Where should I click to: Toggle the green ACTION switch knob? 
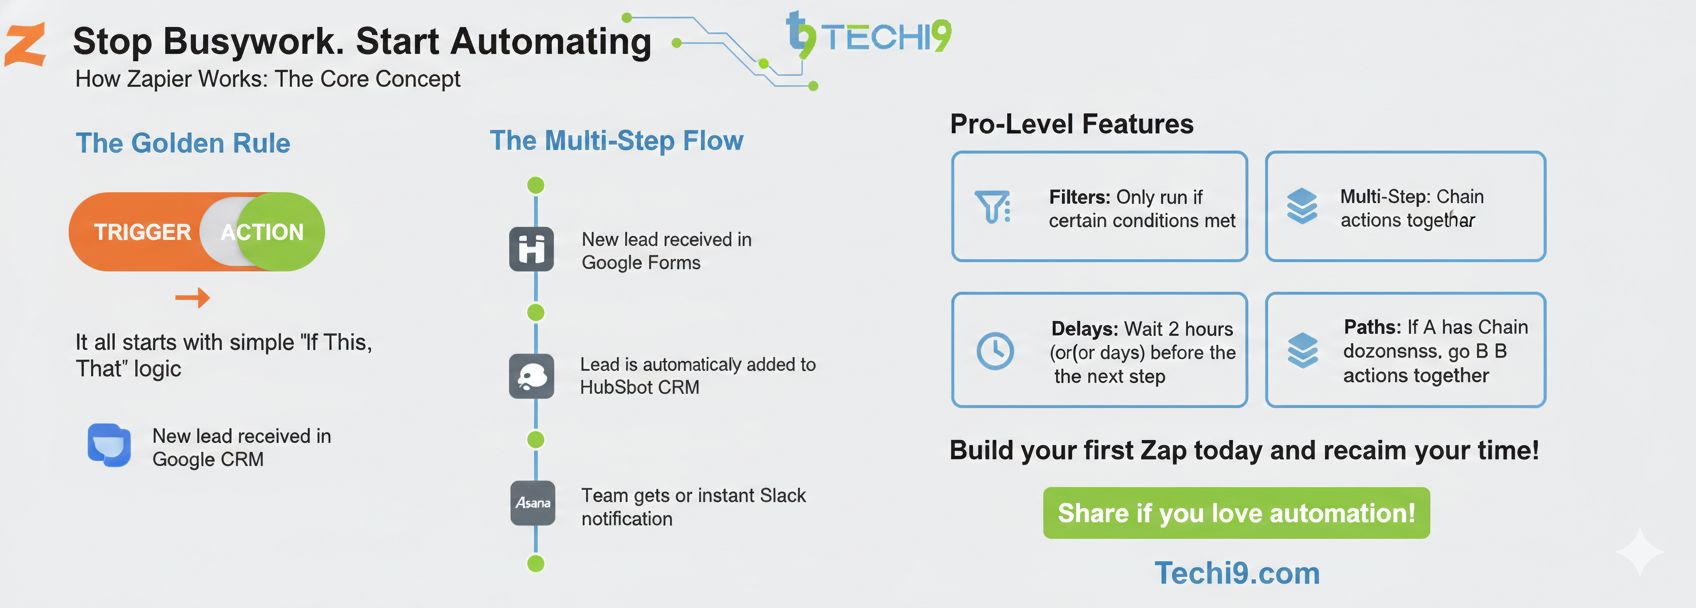pos(275,232)
